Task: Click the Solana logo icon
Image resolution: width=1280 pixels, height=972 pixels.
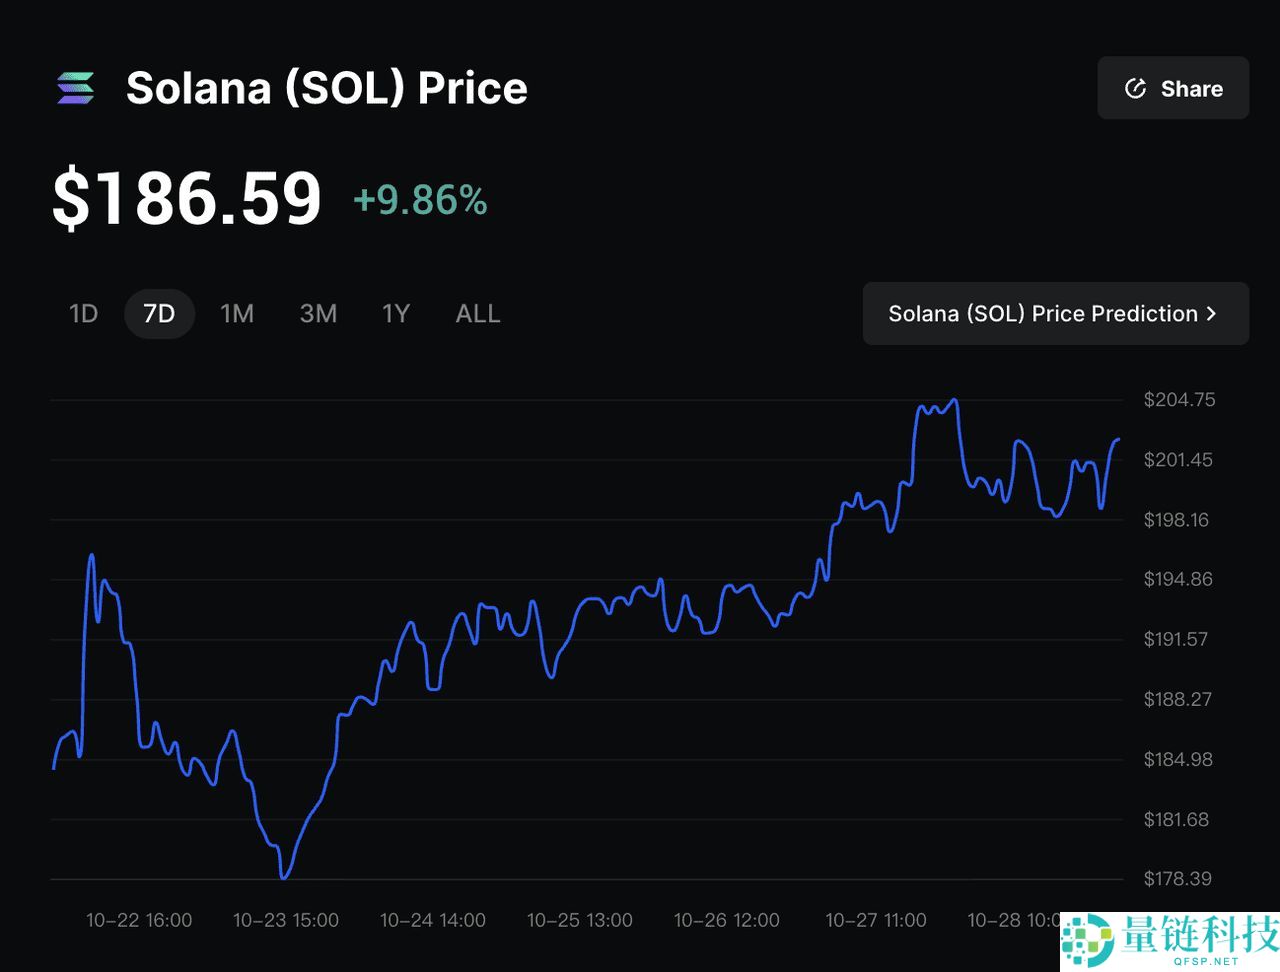Action: click(x=73, y=88)
